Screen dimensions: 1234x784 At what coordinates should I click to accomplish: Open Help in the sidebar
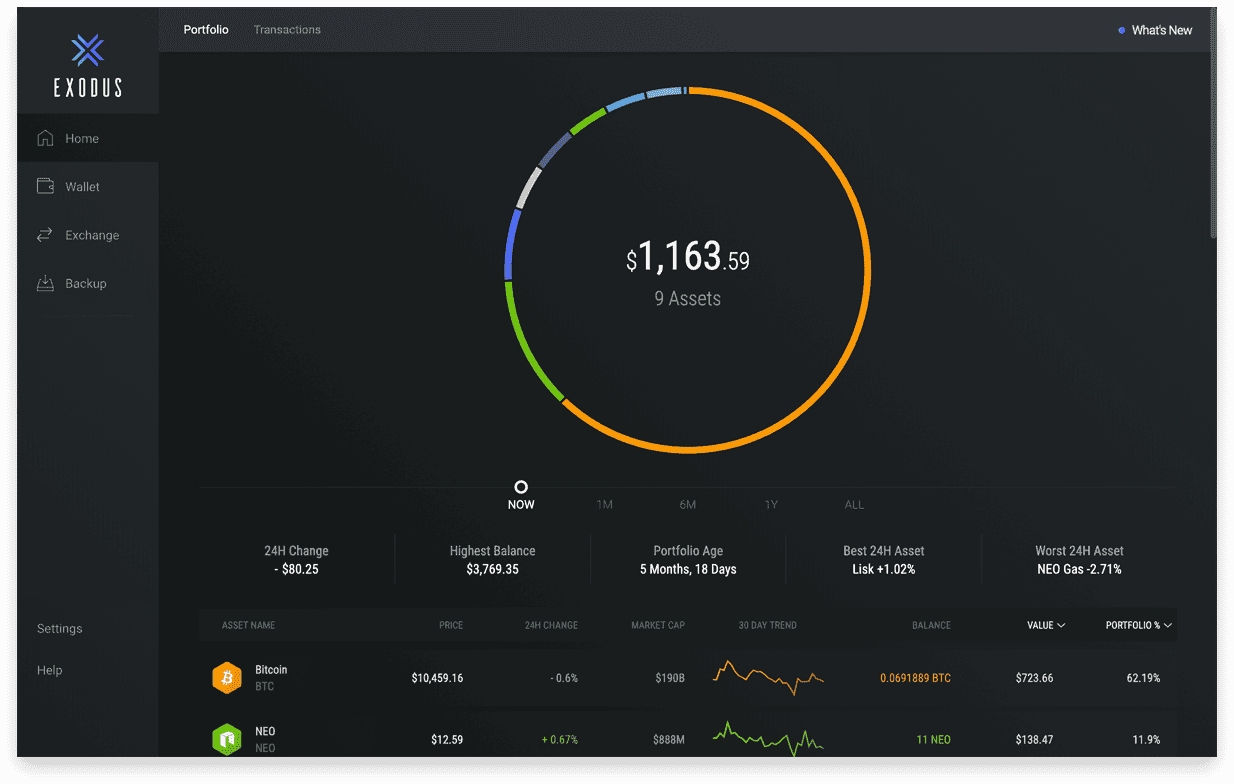coord(50,670)
